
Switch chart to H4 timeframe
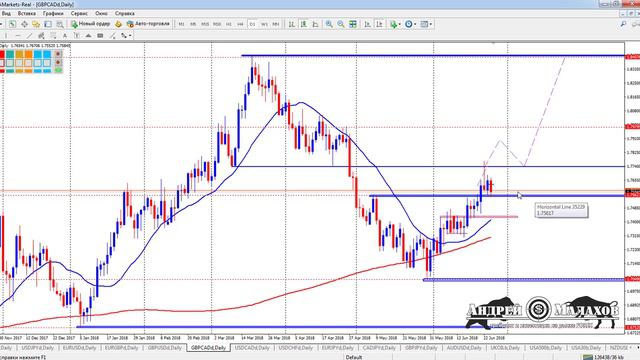pos(240,24)
